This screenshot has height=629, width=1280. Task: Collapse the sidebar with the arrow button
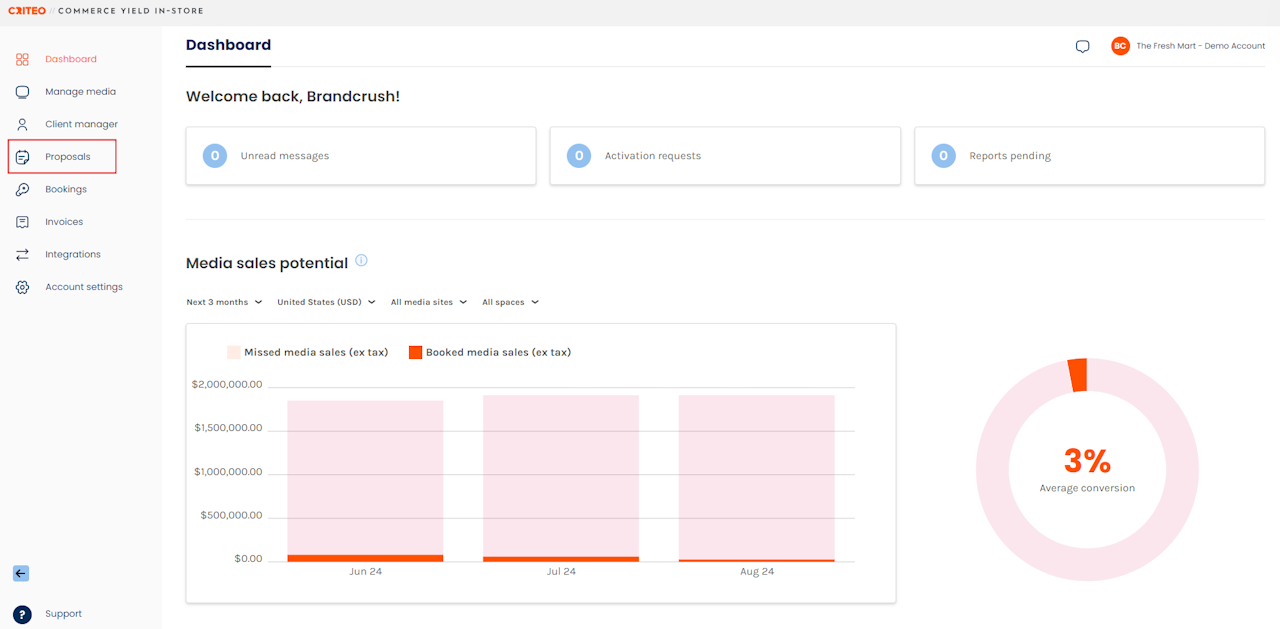pyautogui.click(x=21, y=574)
